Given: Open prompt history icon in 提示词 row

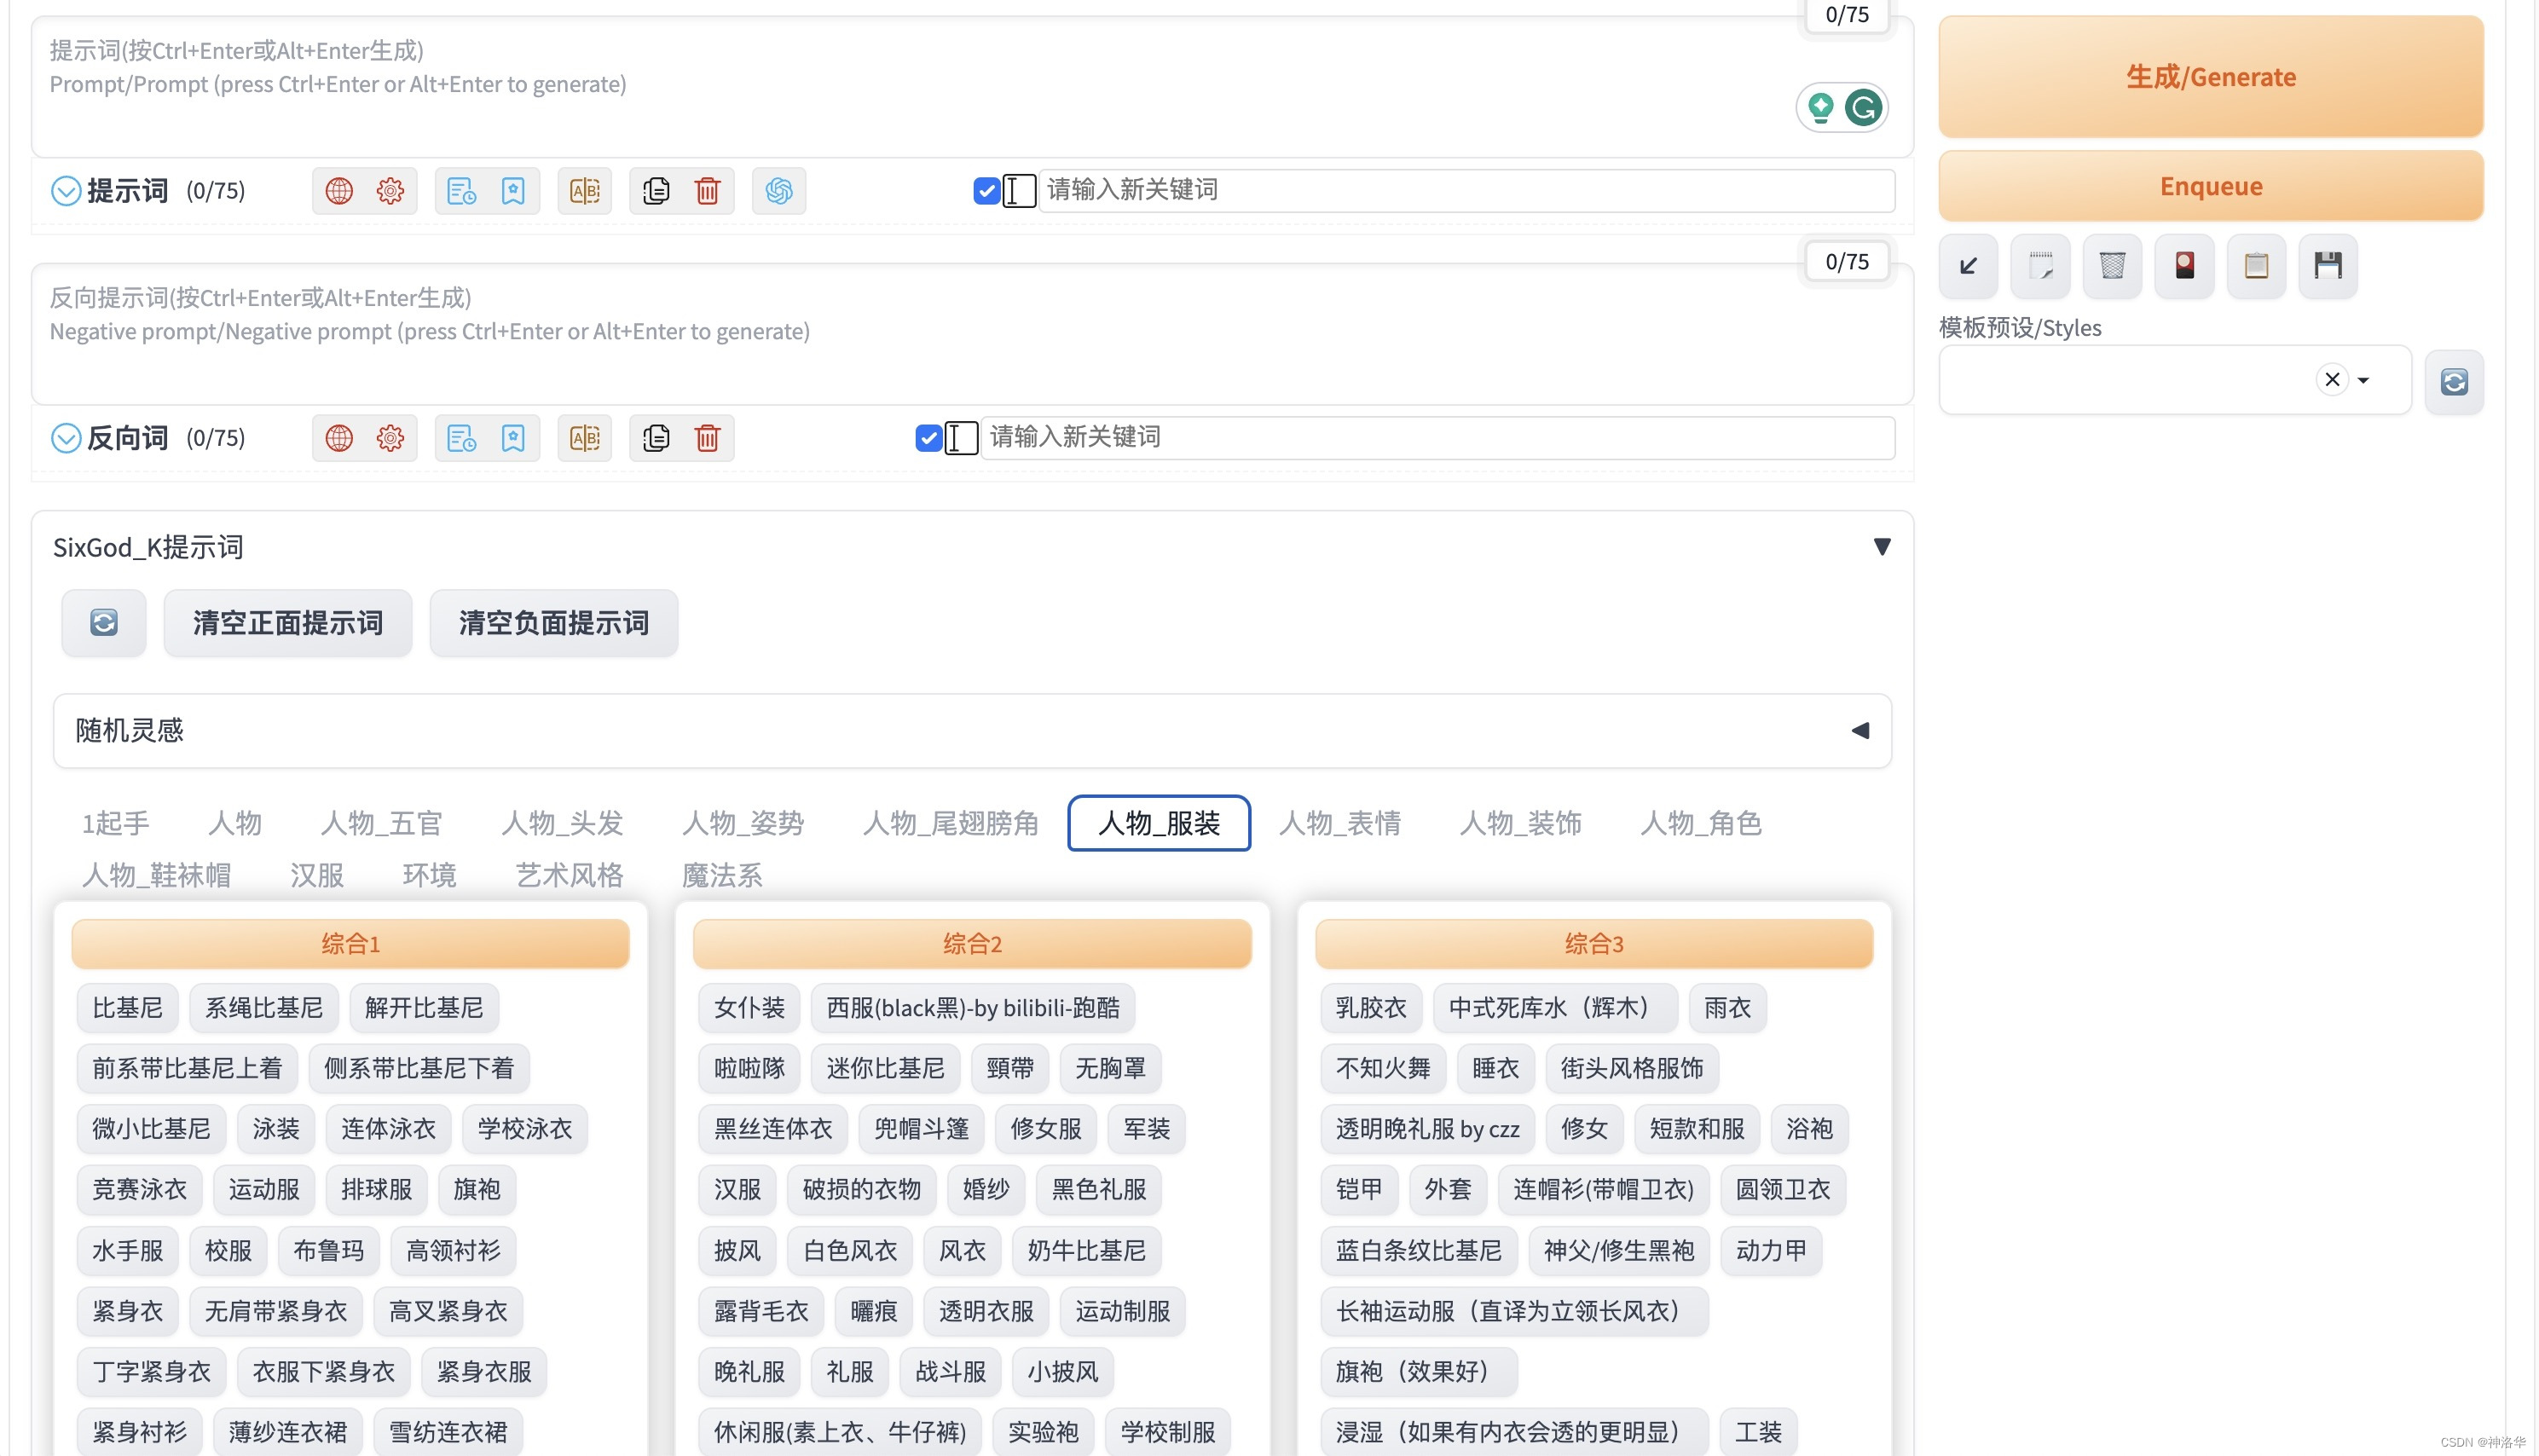Looking at the screenshot, I should pyautogui.click(x=461, y=190).
